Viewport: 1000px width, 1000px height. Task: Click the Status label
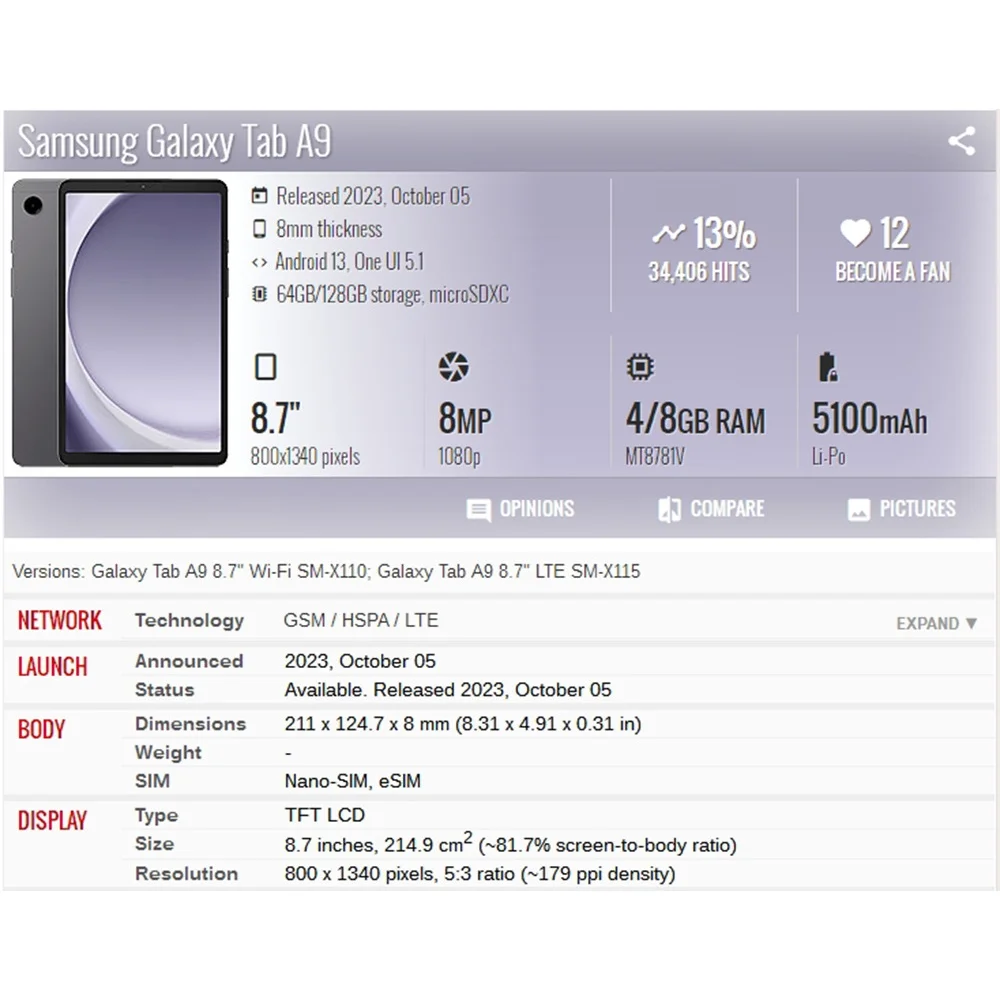click(x=165, y=690)
